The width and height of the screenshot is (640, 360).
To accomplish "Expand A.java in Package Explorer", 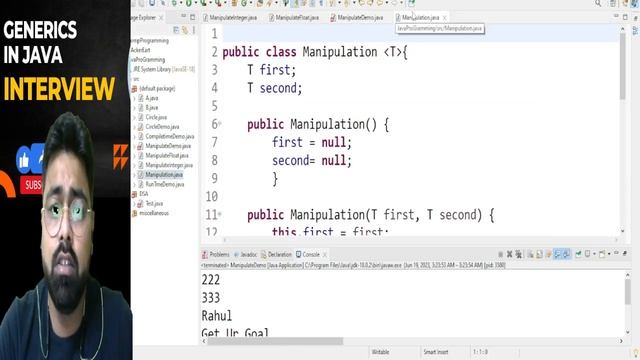I will pyautogui.click(x=134, y=98).
